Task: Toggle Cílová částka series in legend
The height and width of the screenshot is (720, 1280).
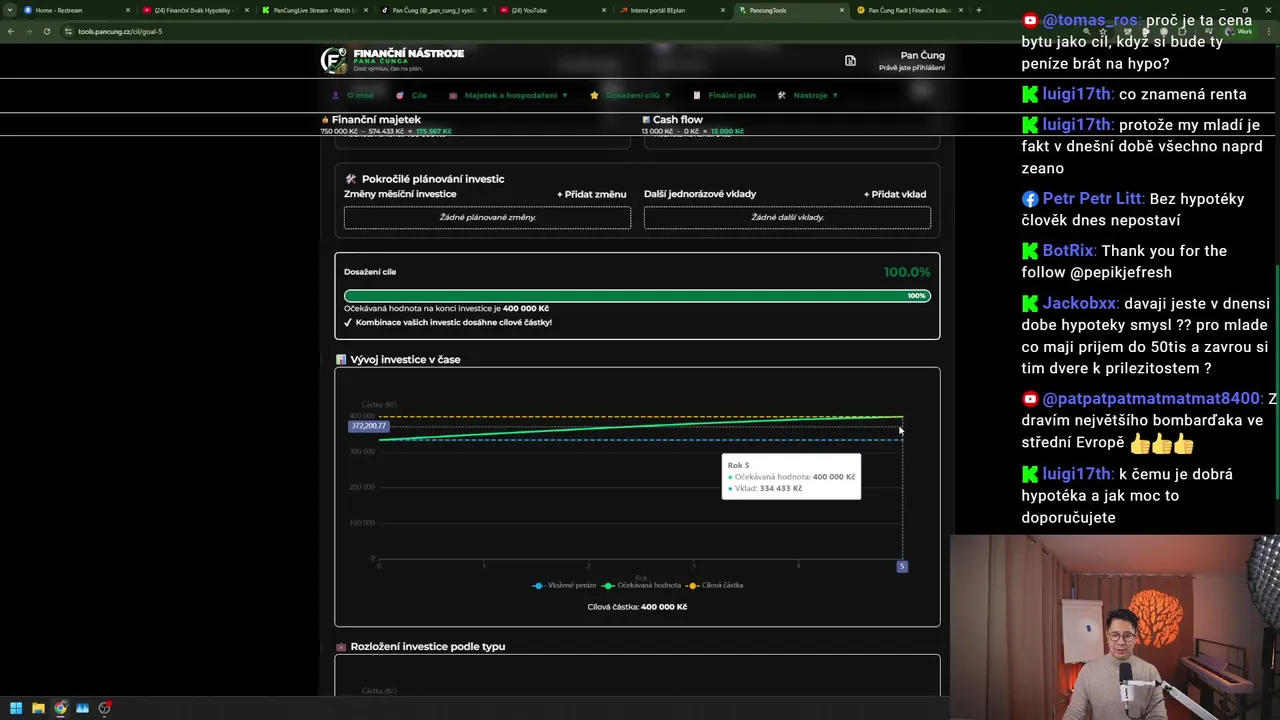Action: point(715,585)
